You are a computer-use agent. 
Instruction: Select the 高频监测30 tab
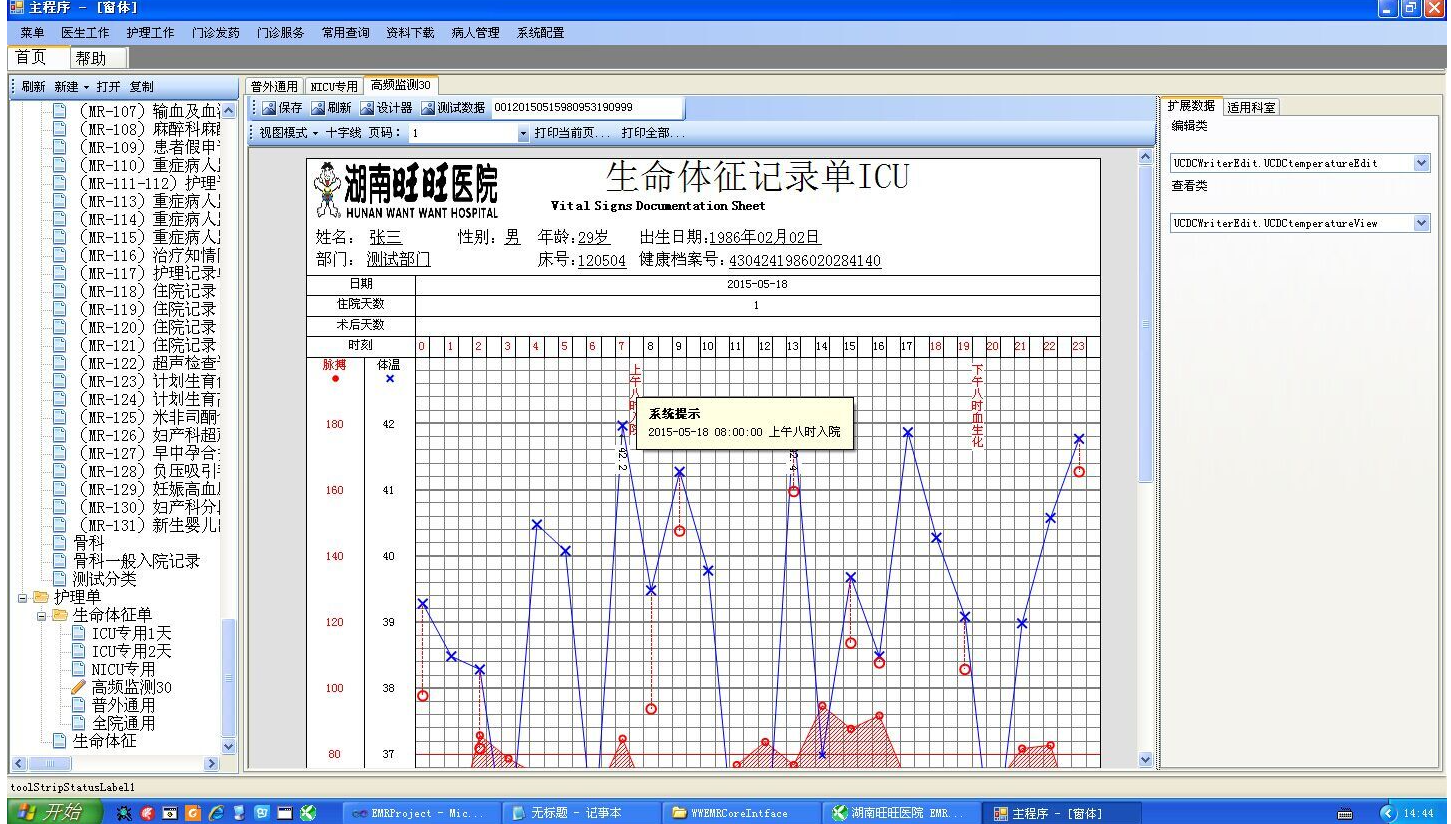[x=400, y=86]
